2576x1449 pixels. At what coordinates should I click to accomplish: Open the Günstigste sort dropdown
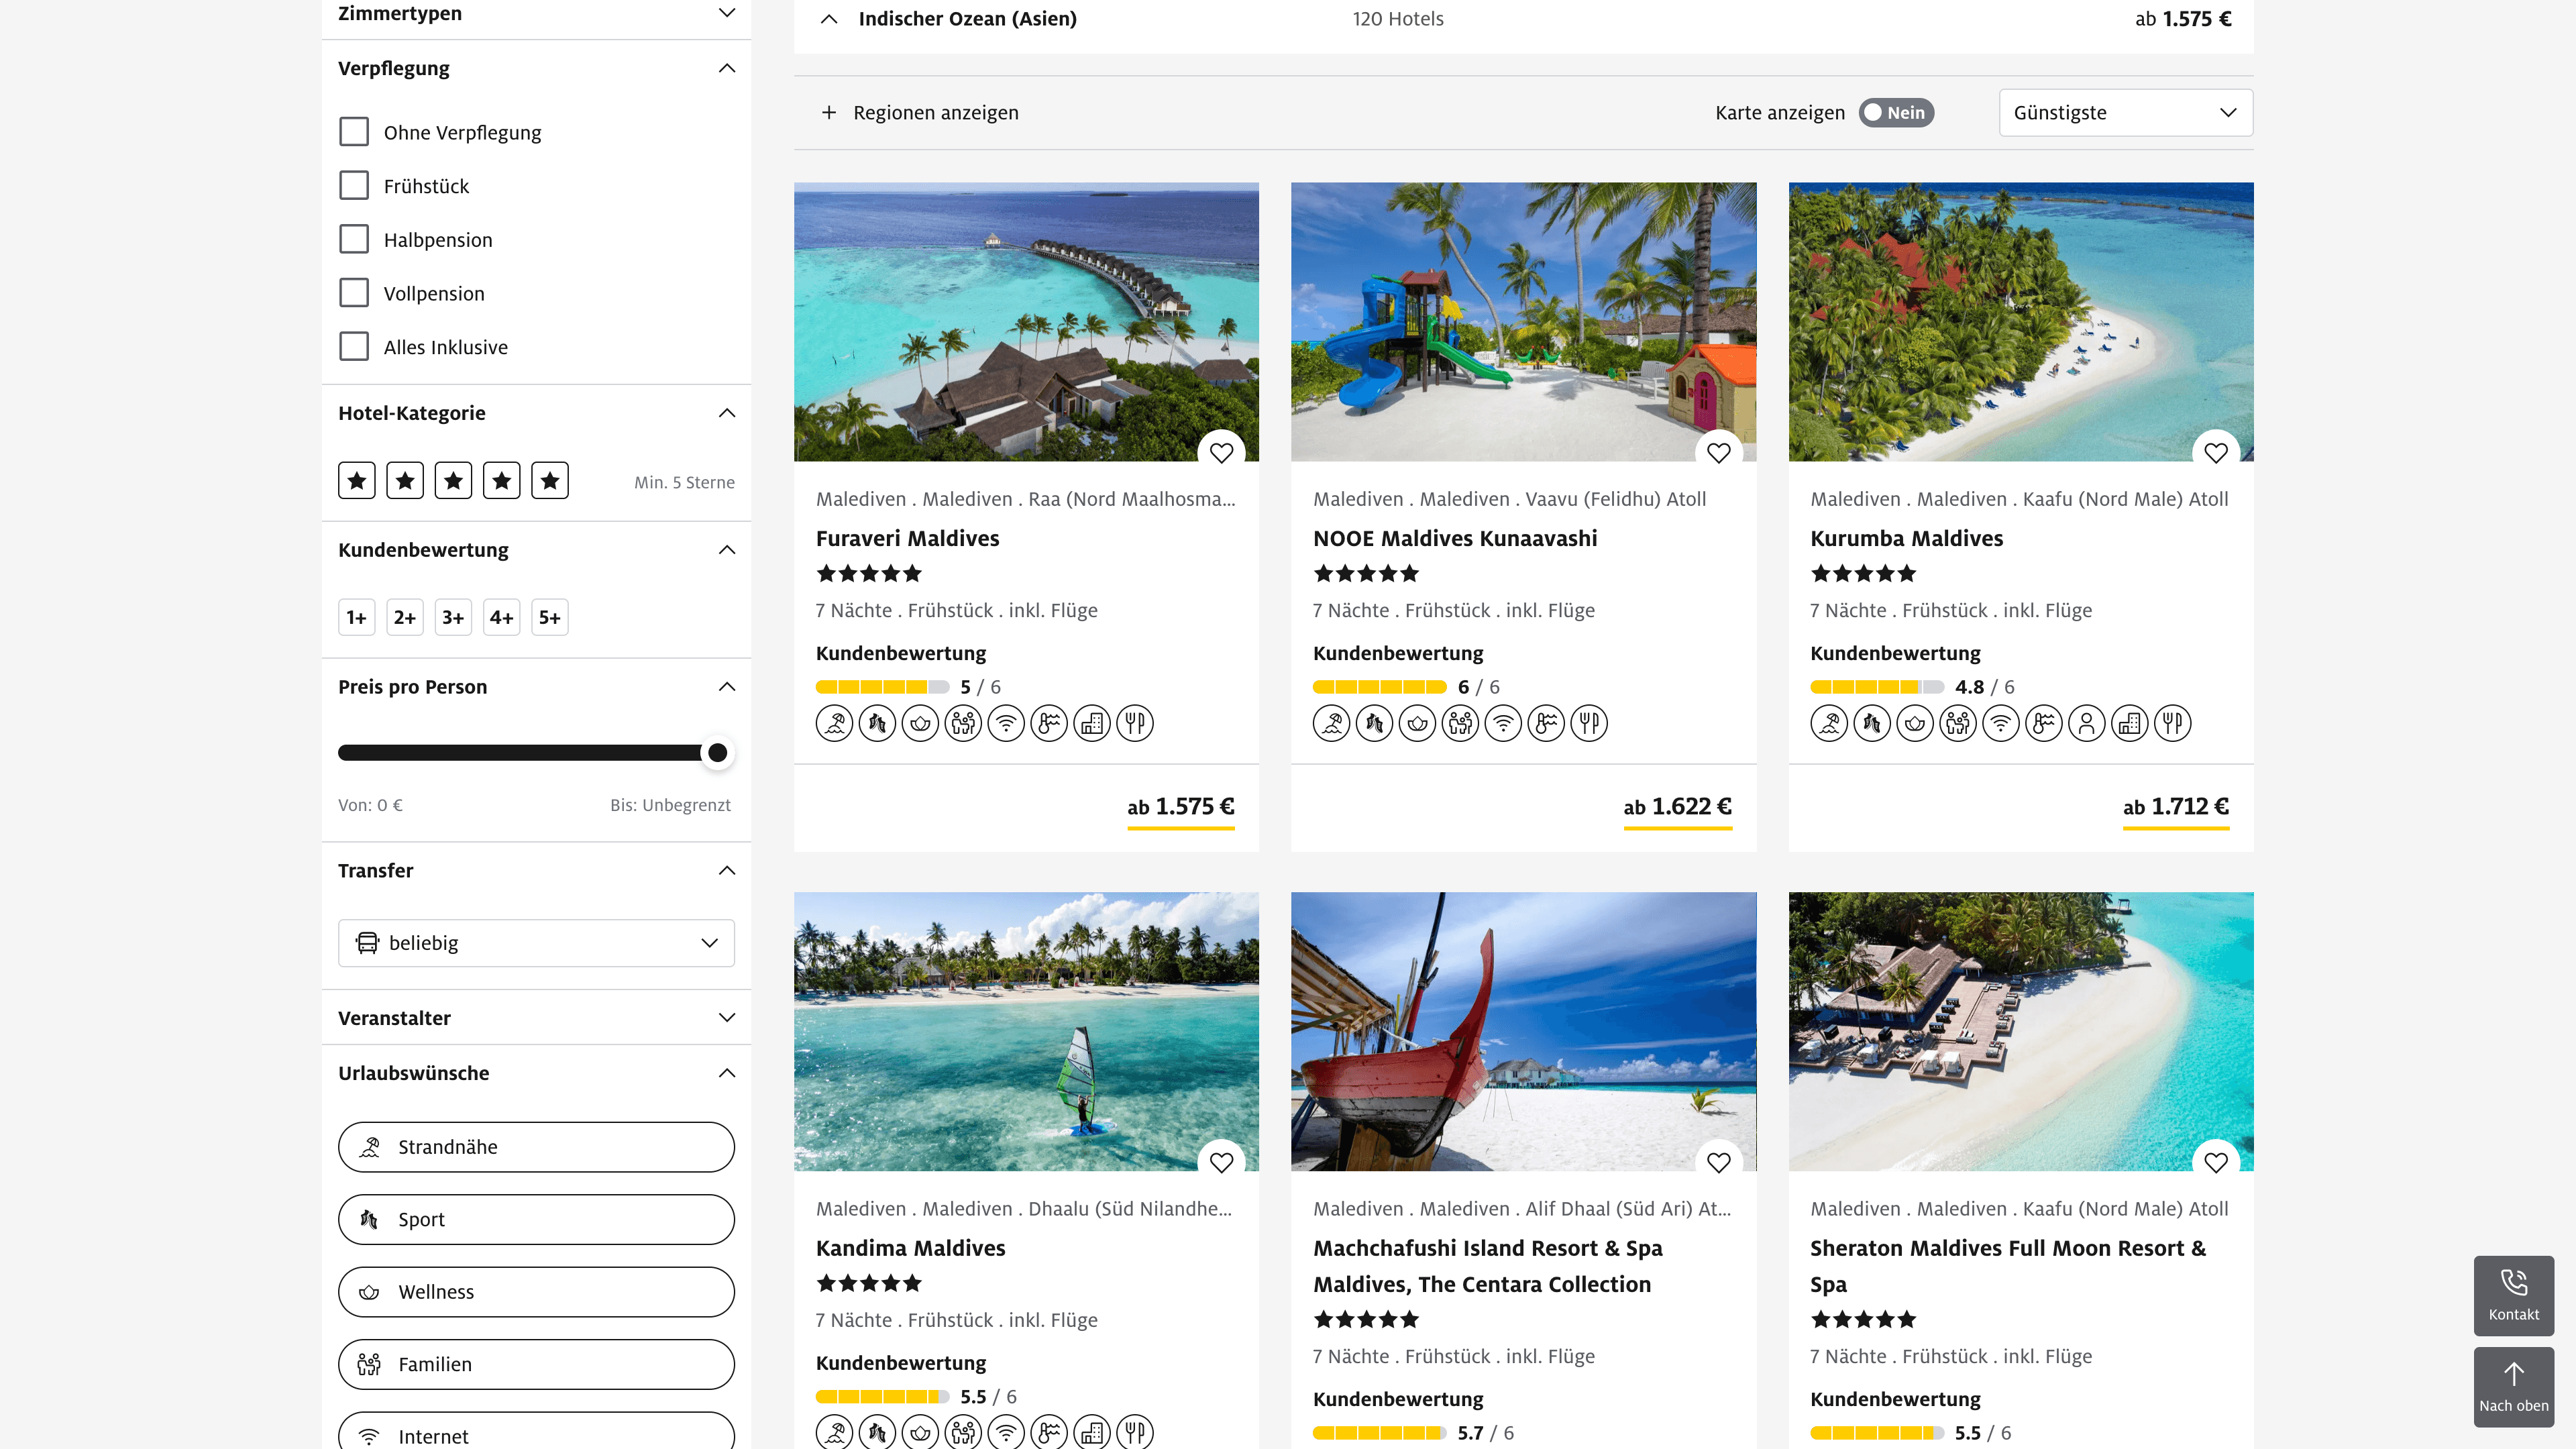coord(2125,113)
